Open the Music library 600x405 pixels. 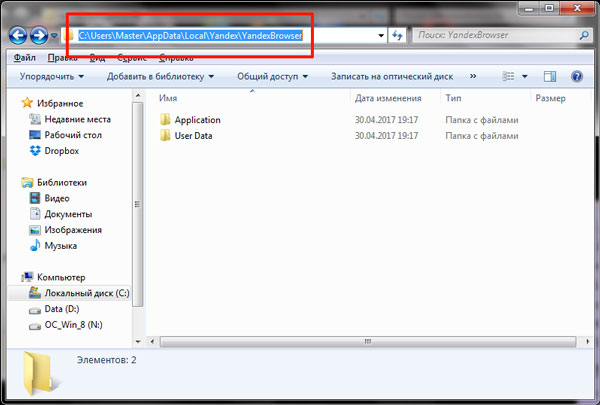(x=60, y=245)
